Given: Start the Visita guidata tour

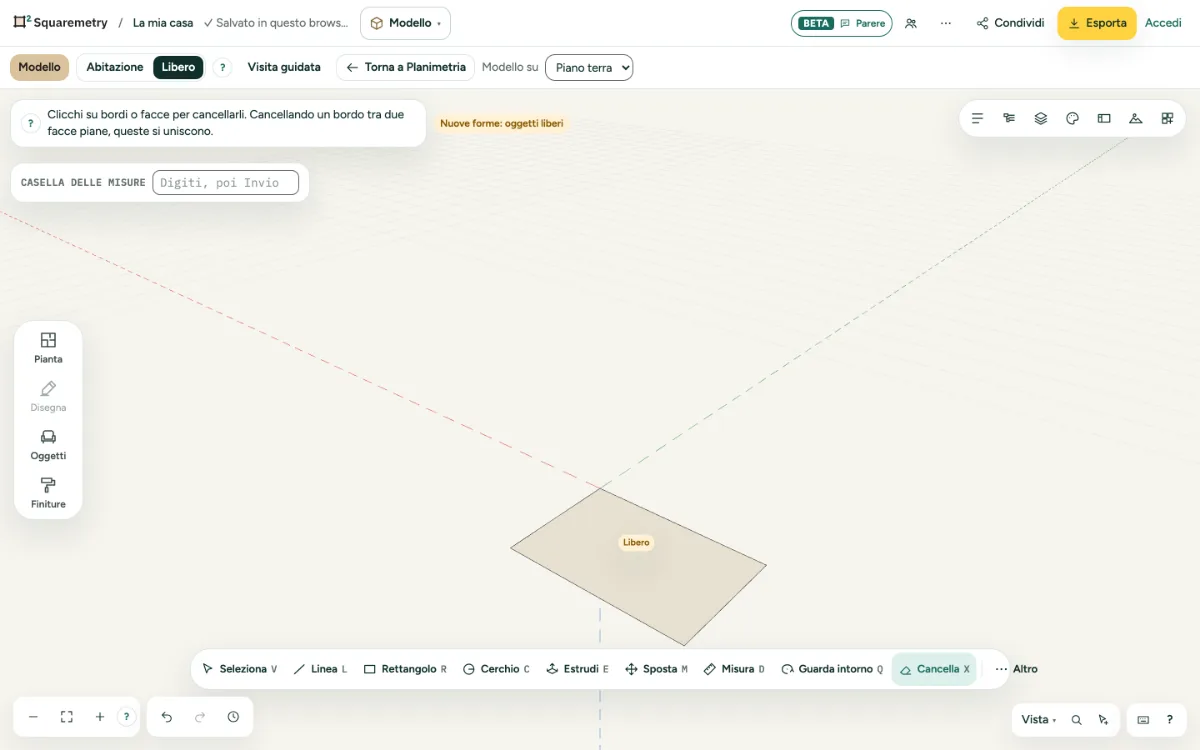Looking at the screenshot, I should click(x=284, y=67).
